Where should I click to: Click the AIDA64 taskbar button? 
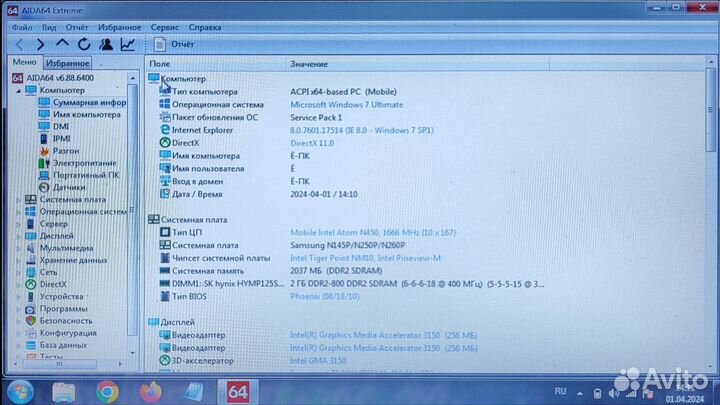tap(237, 392)
